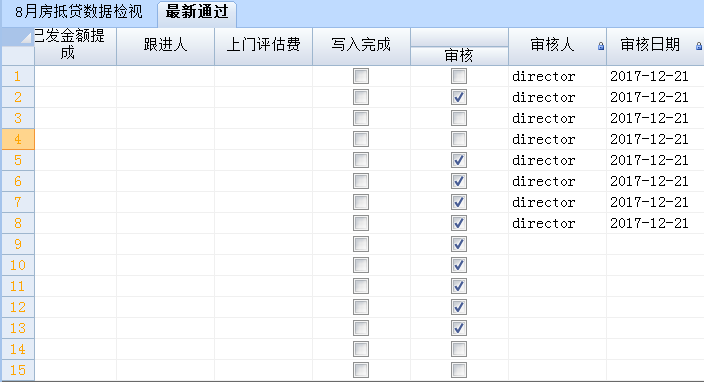Select row header number 4

tap(18, 139)
